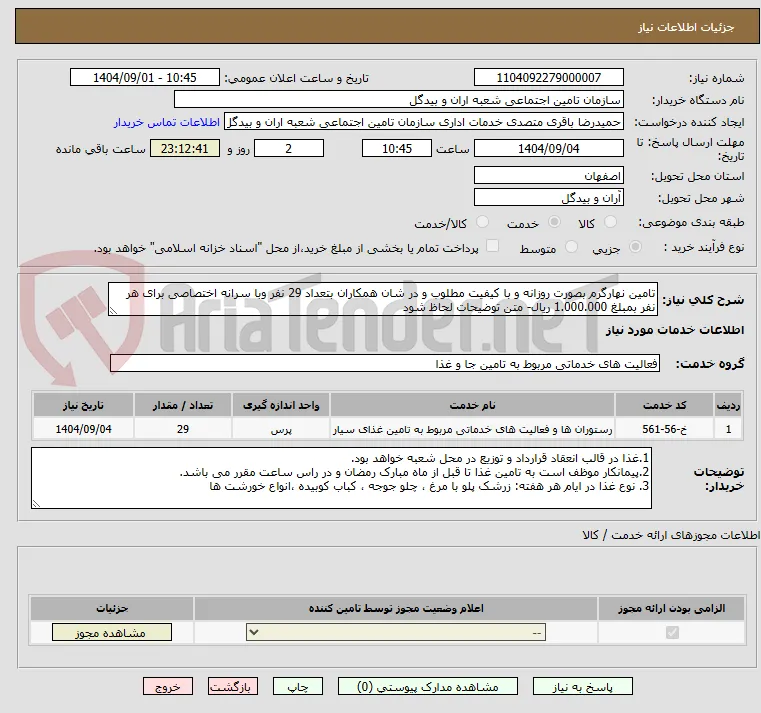Toggle the mandatory license checkbox
Viewport: 761px width, 713px height.
pyautogui.click(x=672, y=632)
